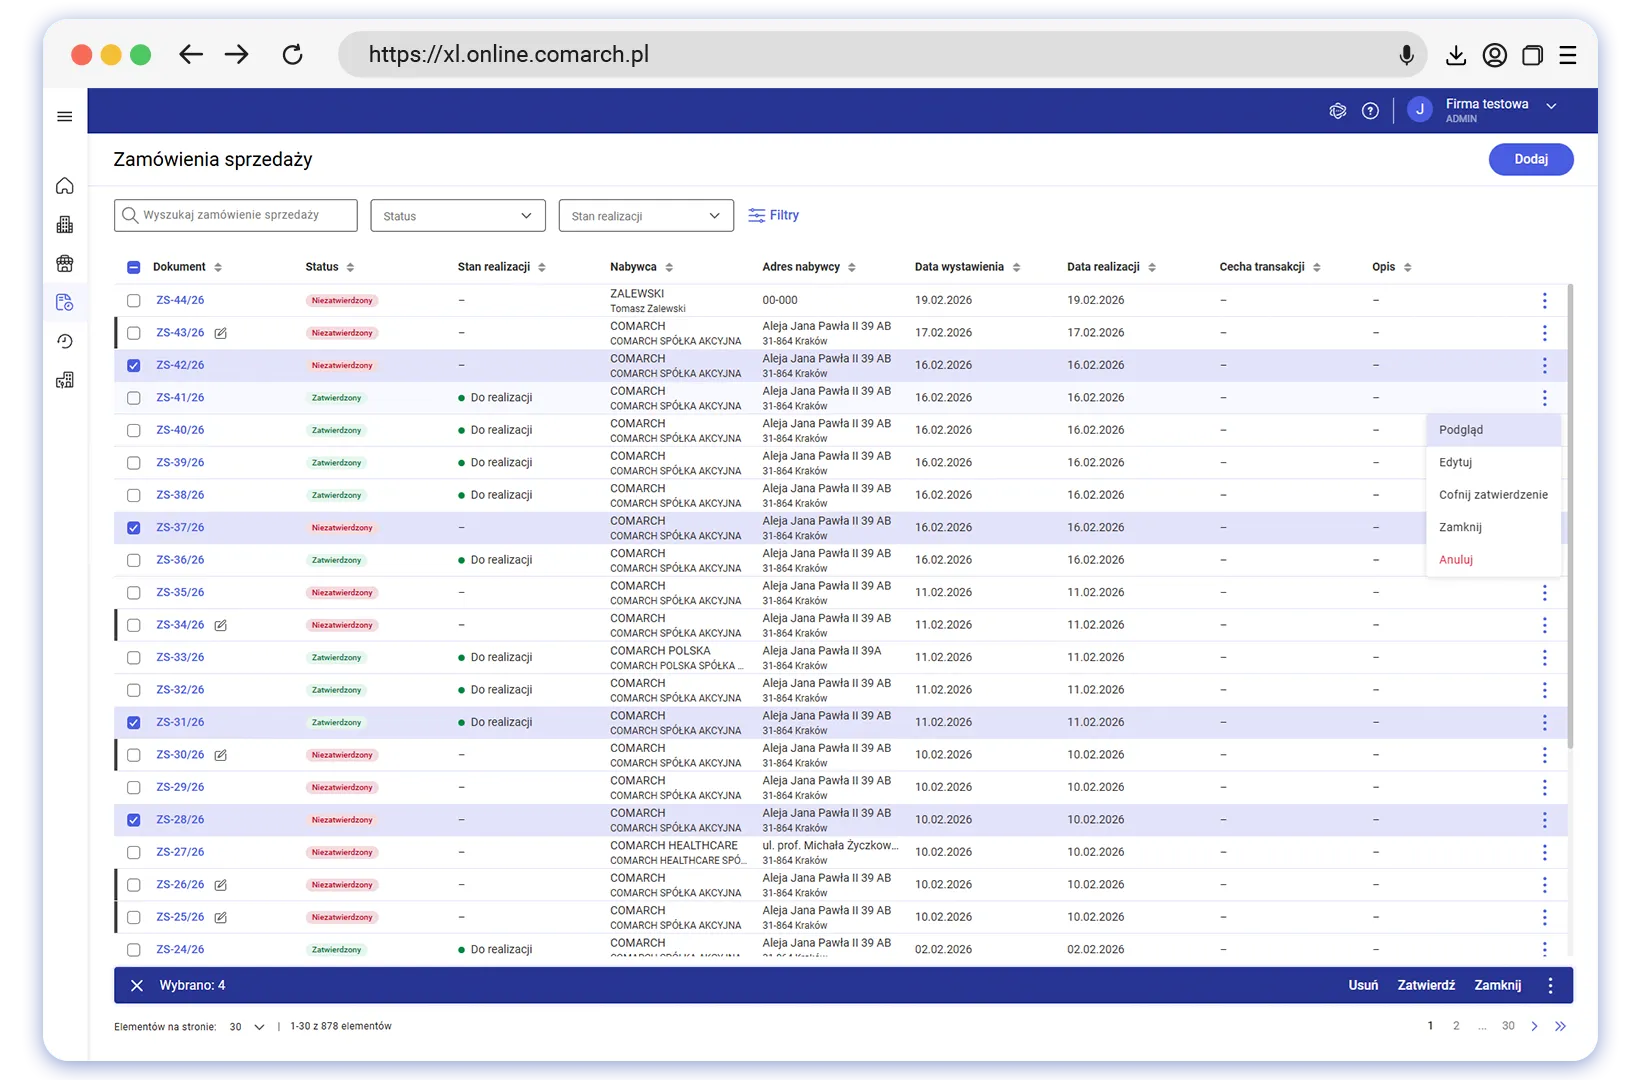Click the Dodaj button
Screen dimensions: 1640x1080
(x=1530, y=160)
